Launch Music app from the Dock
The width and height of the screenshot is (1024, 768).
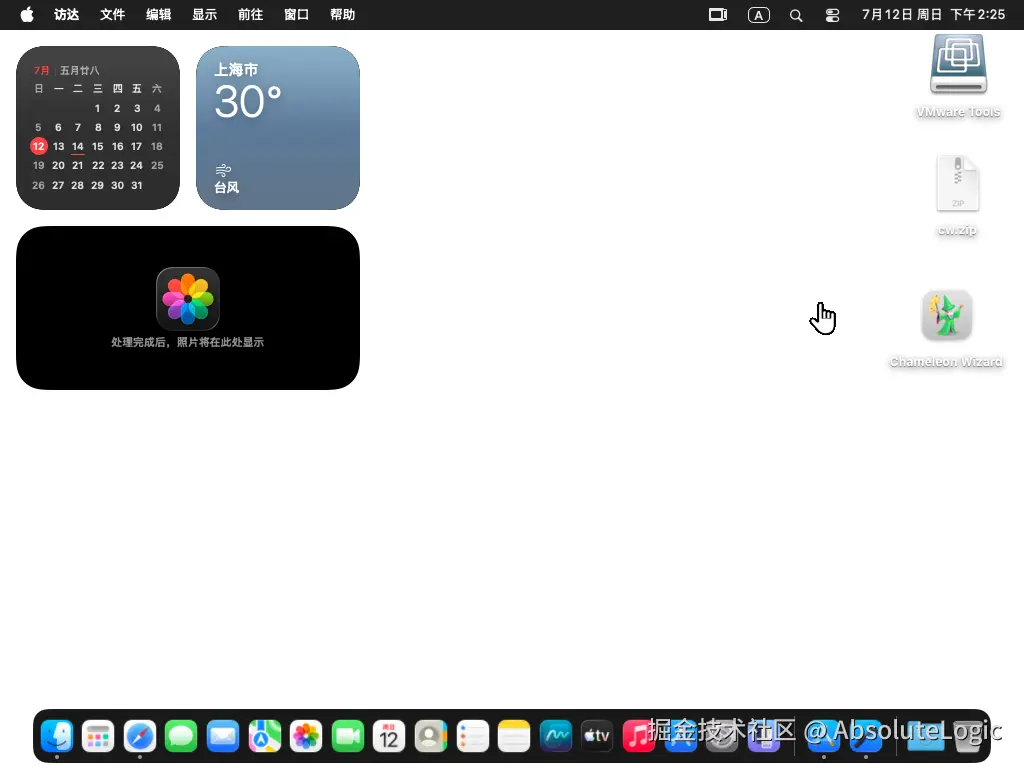[639, 736]
